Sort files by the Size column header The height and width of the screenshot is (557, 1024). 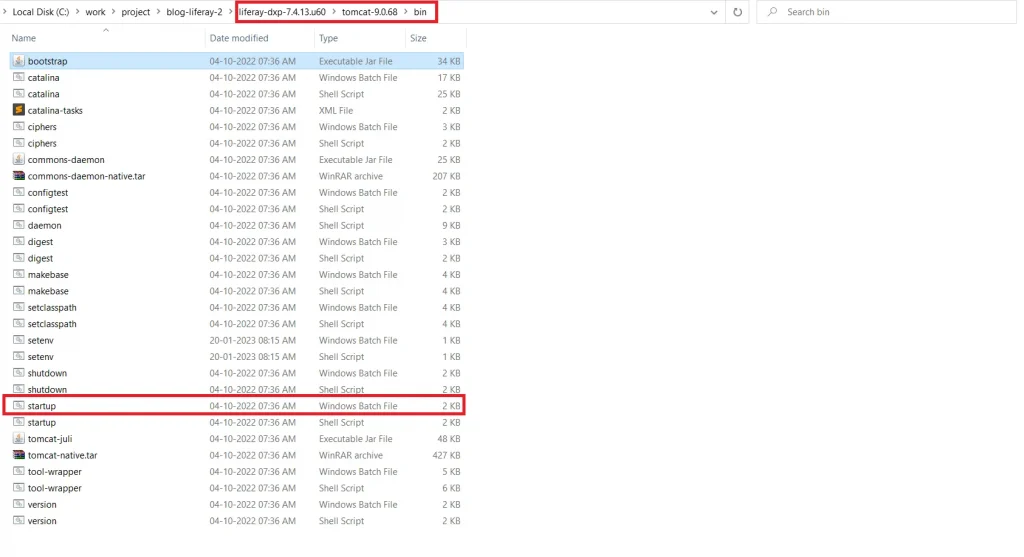click(x=418, y=38)
